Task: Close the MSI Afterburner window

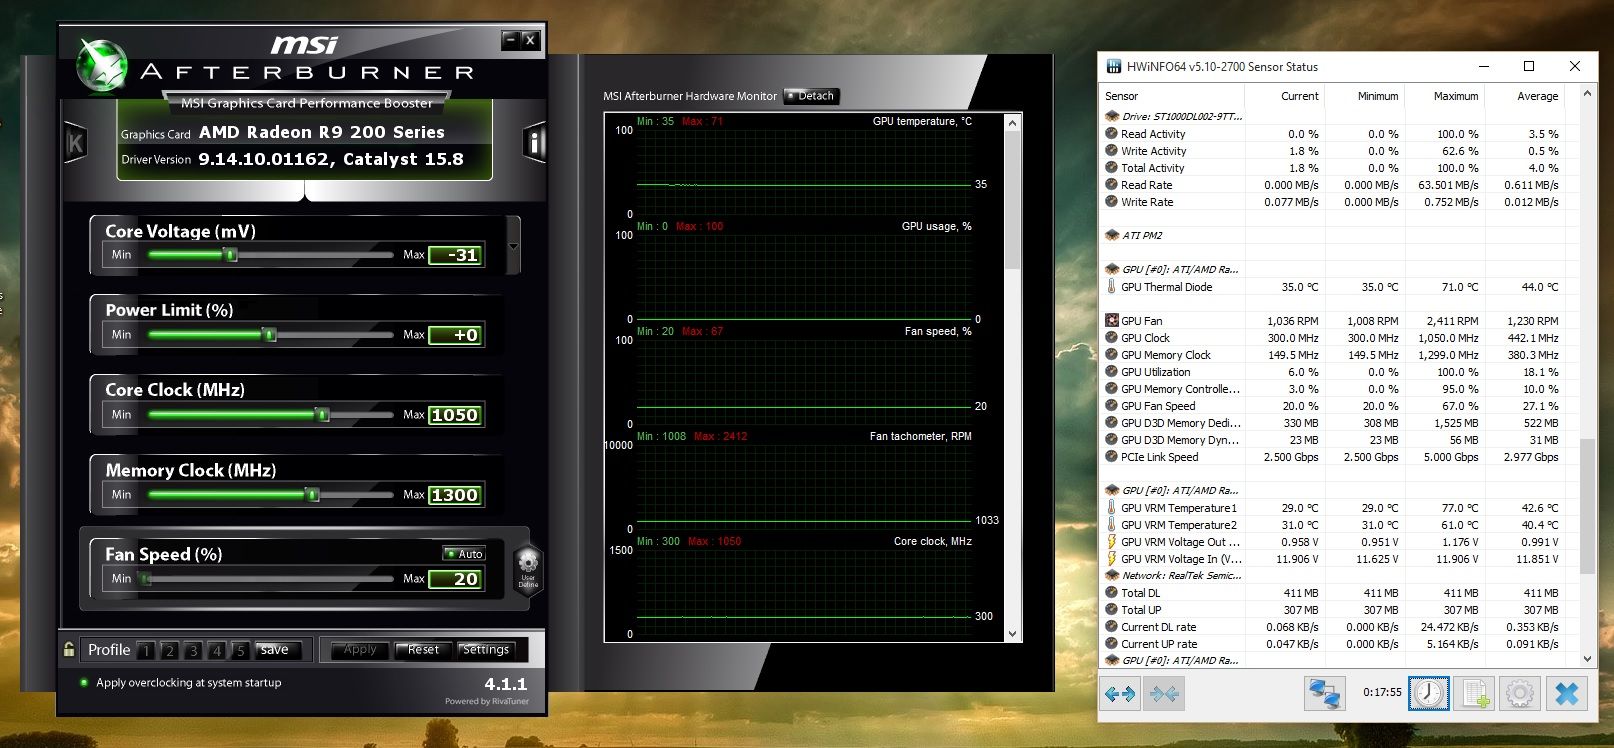Action: tap(530, 40)
